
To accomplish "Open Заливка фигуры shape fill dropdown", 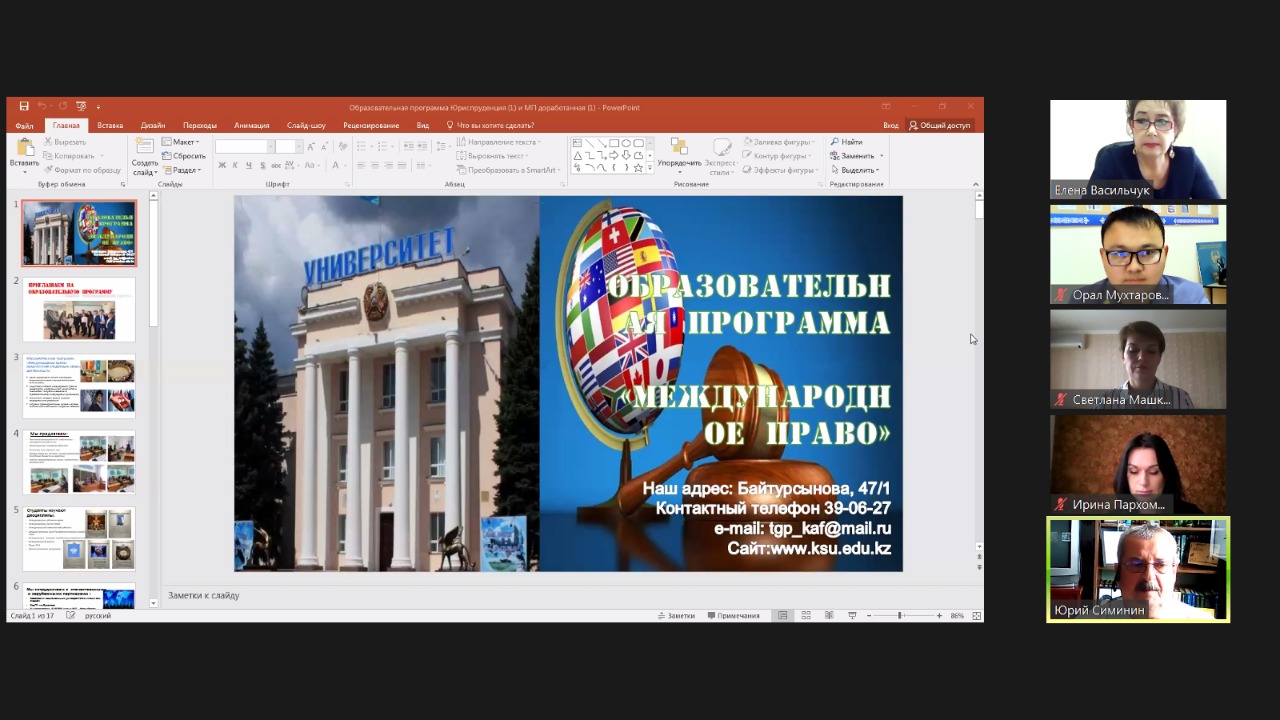I will [778, 142].
